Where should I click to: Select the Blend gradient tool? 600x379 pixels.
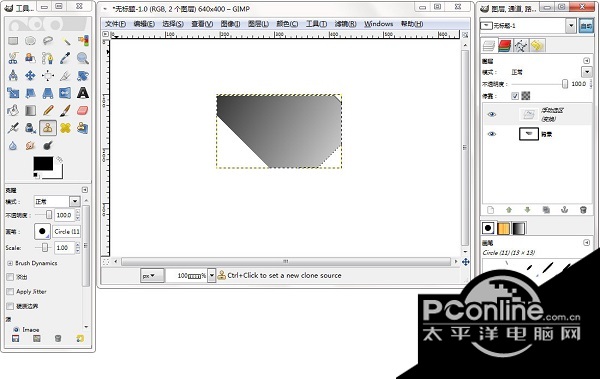click(30, 111)
